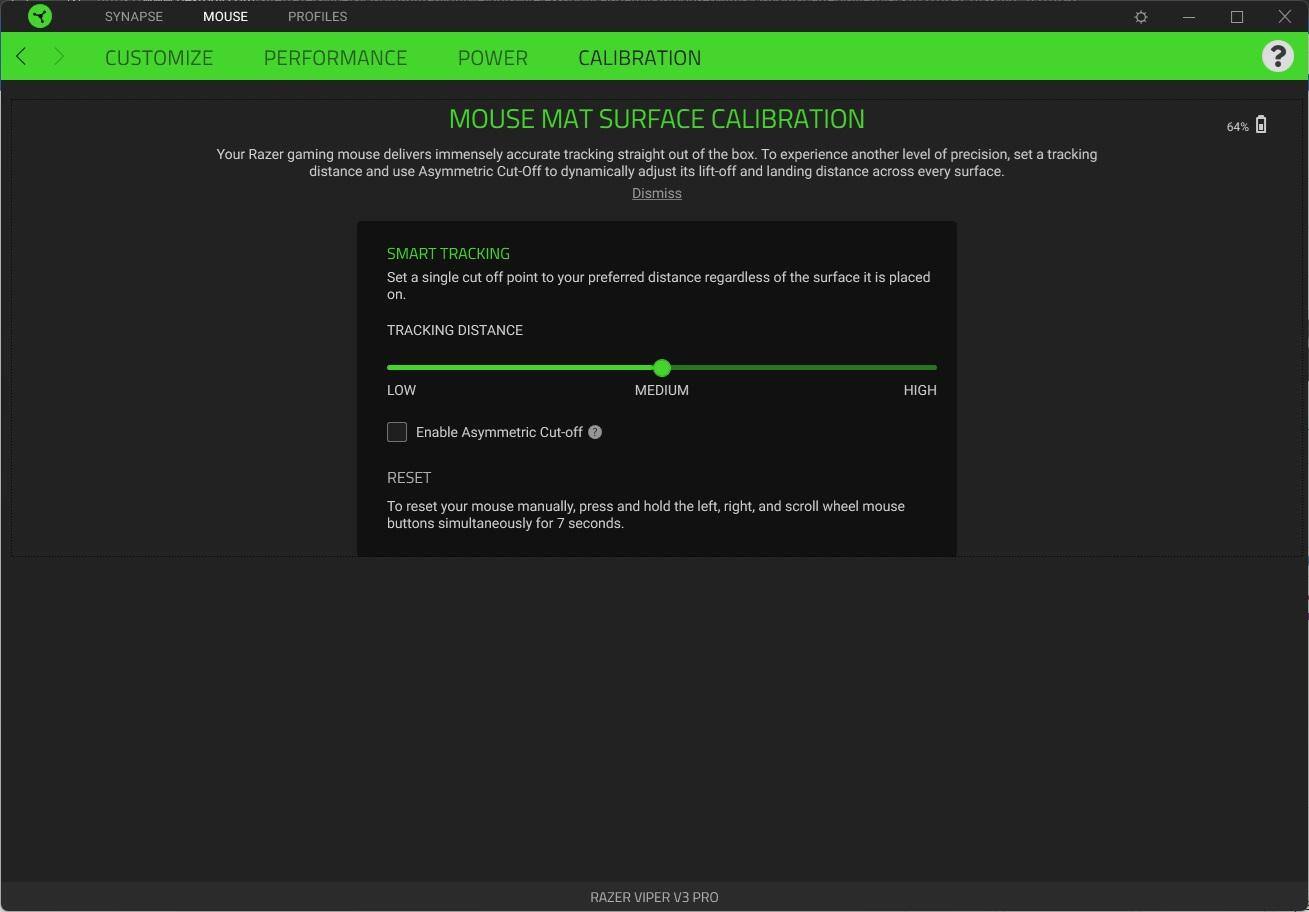Switch to the Synapse tab
1309x912 pixels.
pyautogui.click(x=133, y=17)
